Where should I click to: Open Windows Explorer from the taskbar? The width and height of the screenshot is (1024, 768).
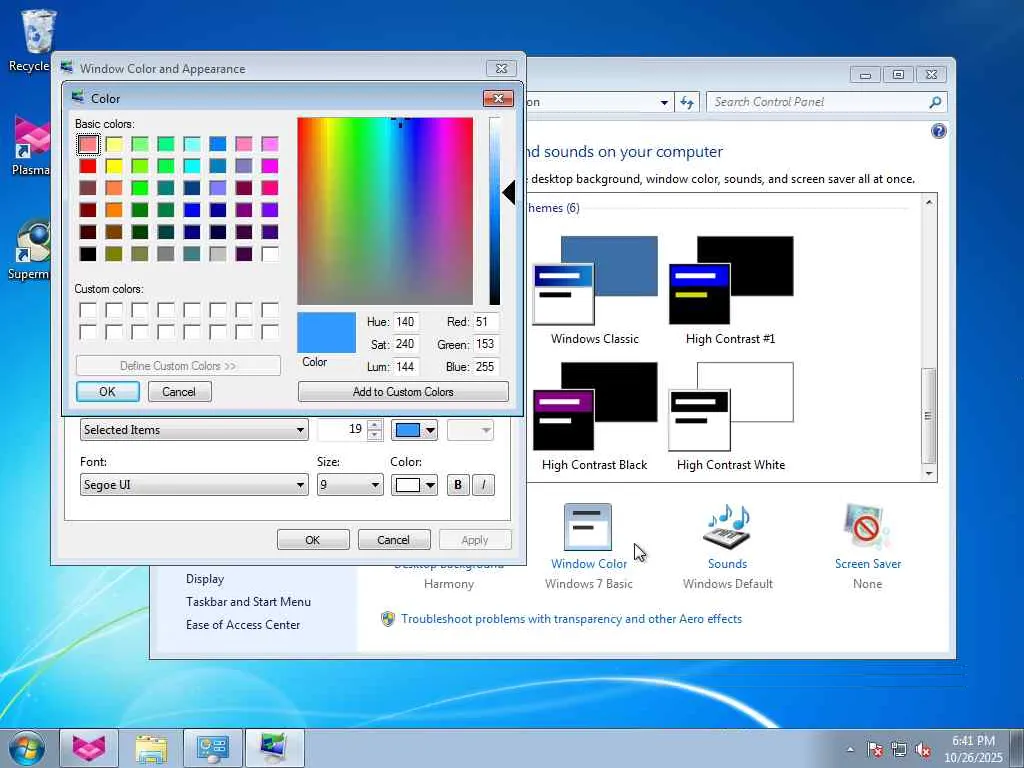[x=151, y=748]
